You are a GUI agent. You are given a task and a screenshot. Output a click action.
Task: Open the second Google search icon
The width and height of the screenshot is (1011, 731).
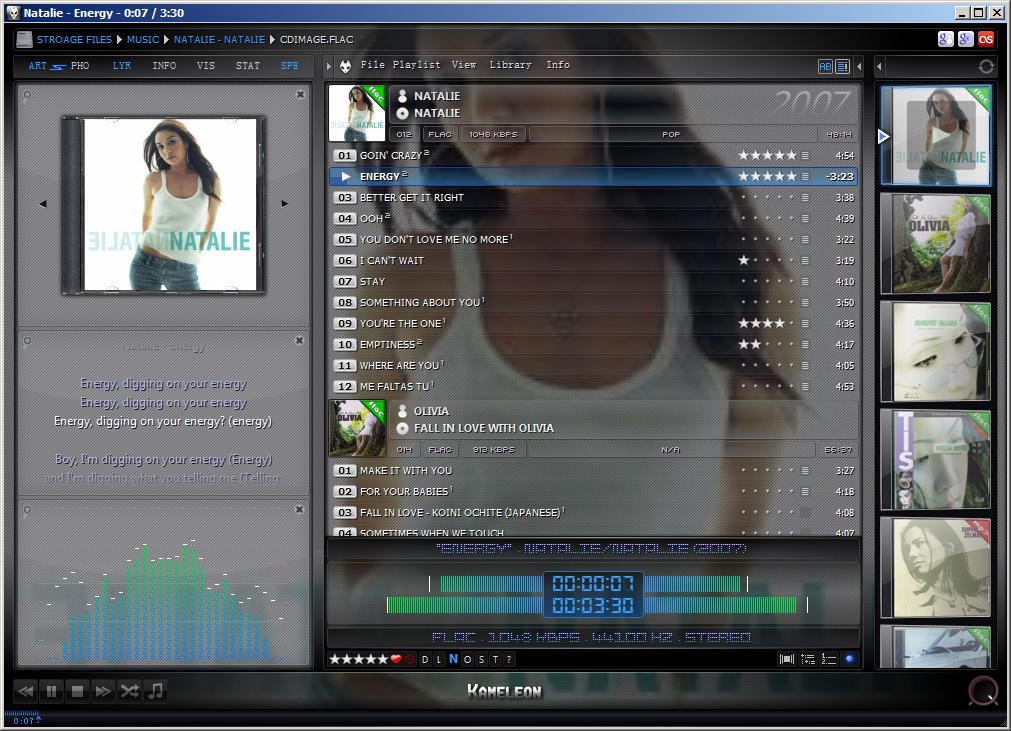coord(965,39)
